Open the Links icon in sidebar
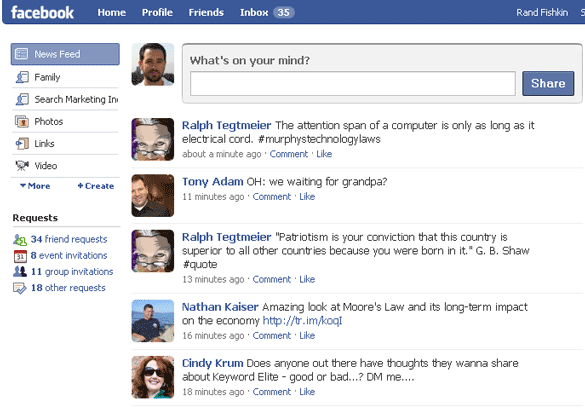The height and width of the screenshot is (410, 585). pyautogui.click(x=22, y=144)
